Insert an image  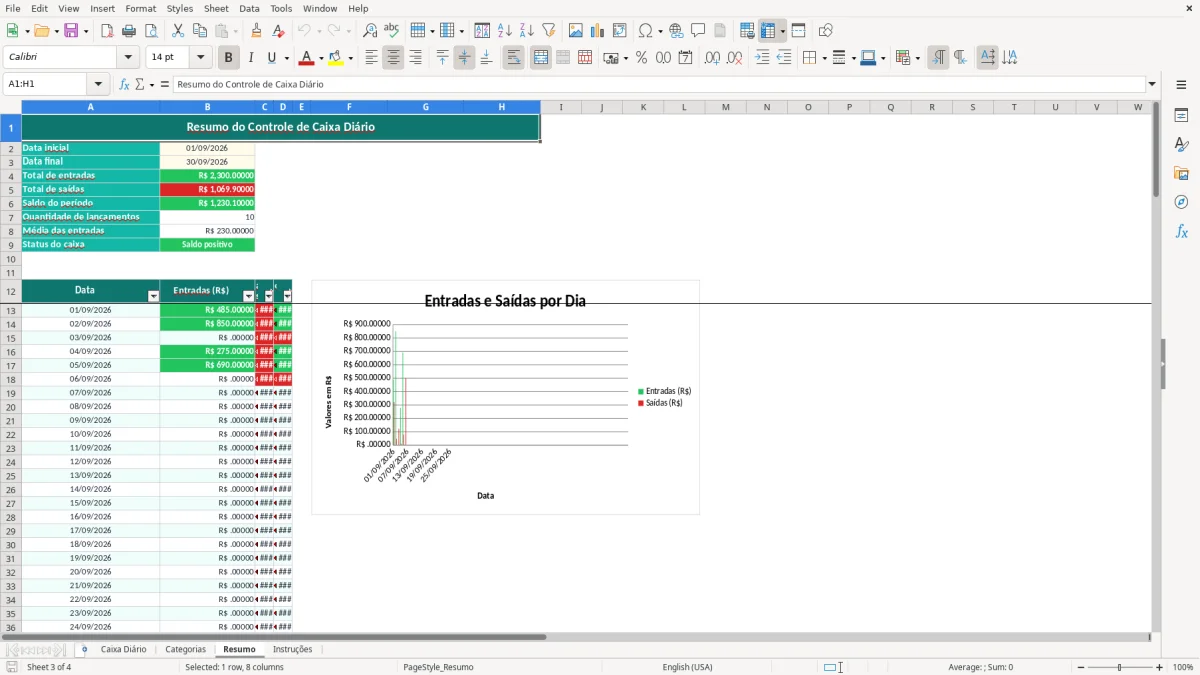(576, 31)
